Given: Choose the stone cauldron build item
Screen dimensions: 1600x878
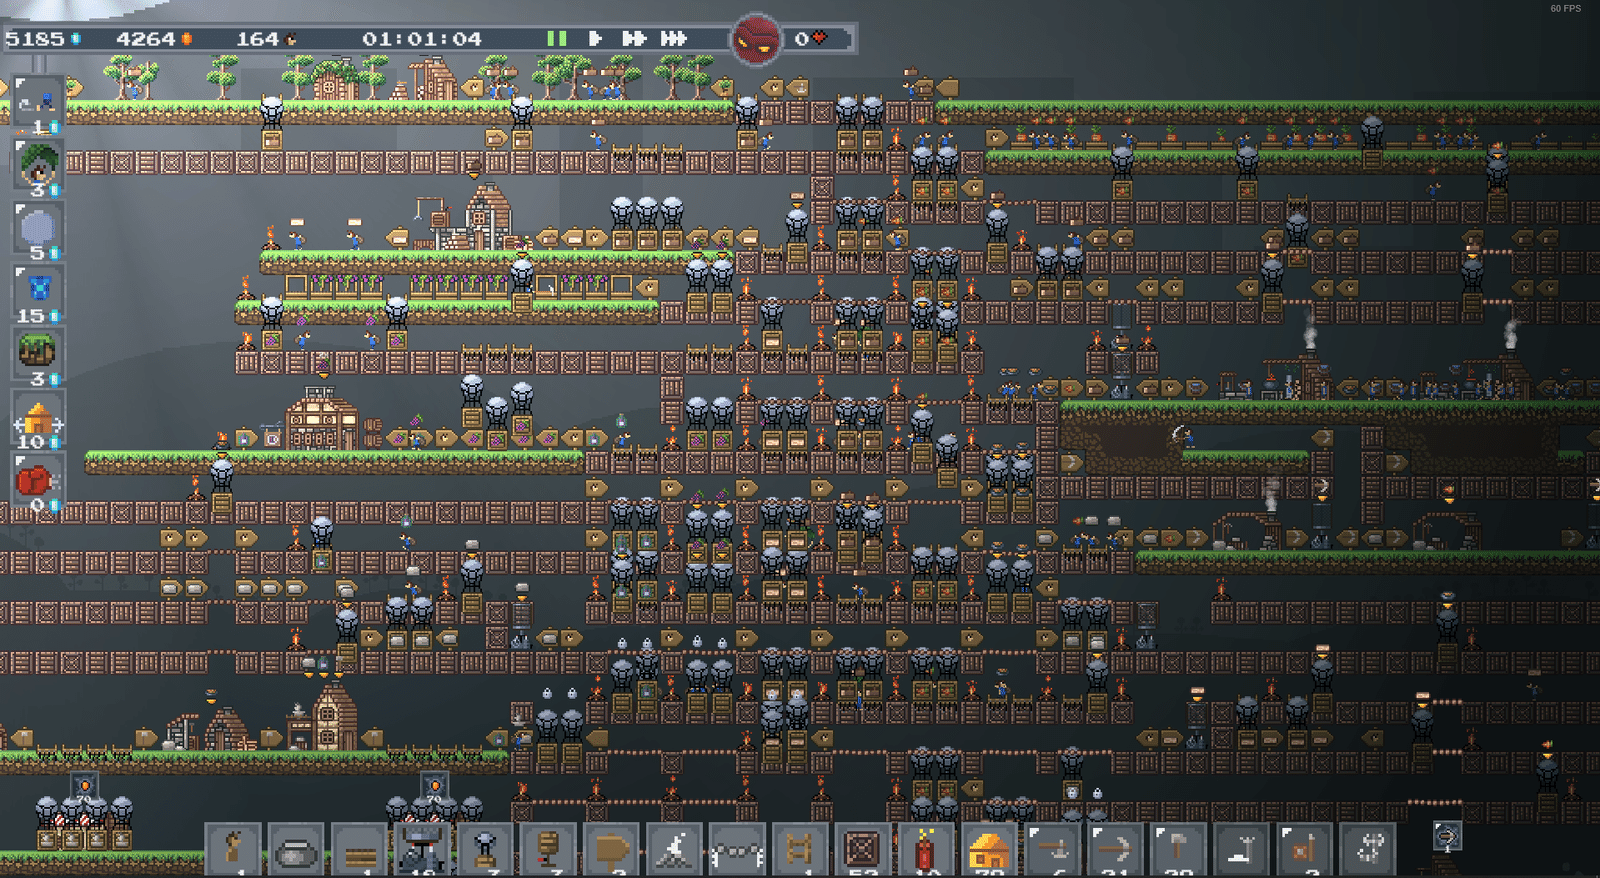Looking at the screenshot, I should click(x=296, y=850).
